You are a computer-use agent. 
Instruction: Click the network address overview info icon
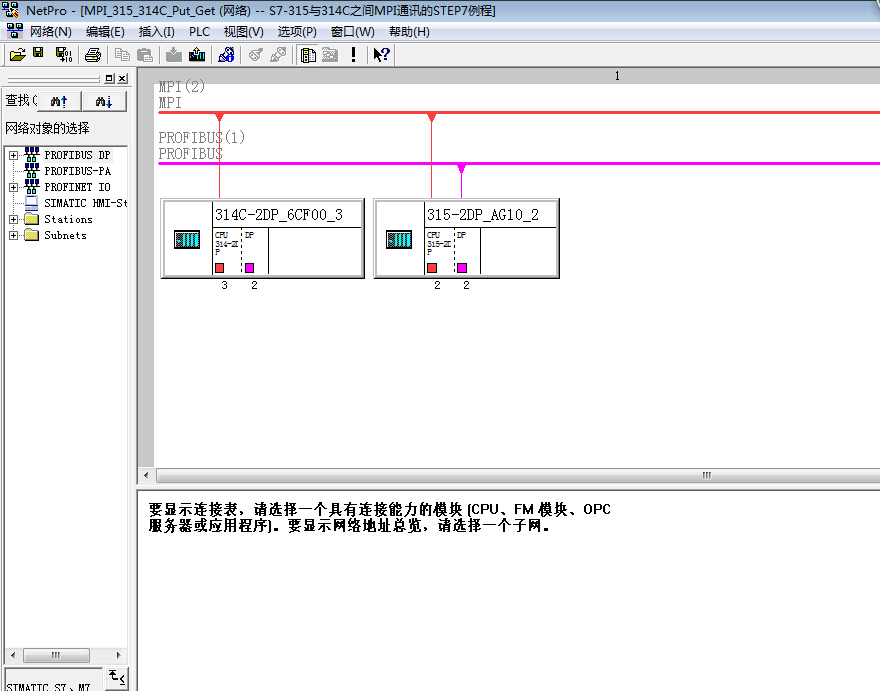click(226, 54)
